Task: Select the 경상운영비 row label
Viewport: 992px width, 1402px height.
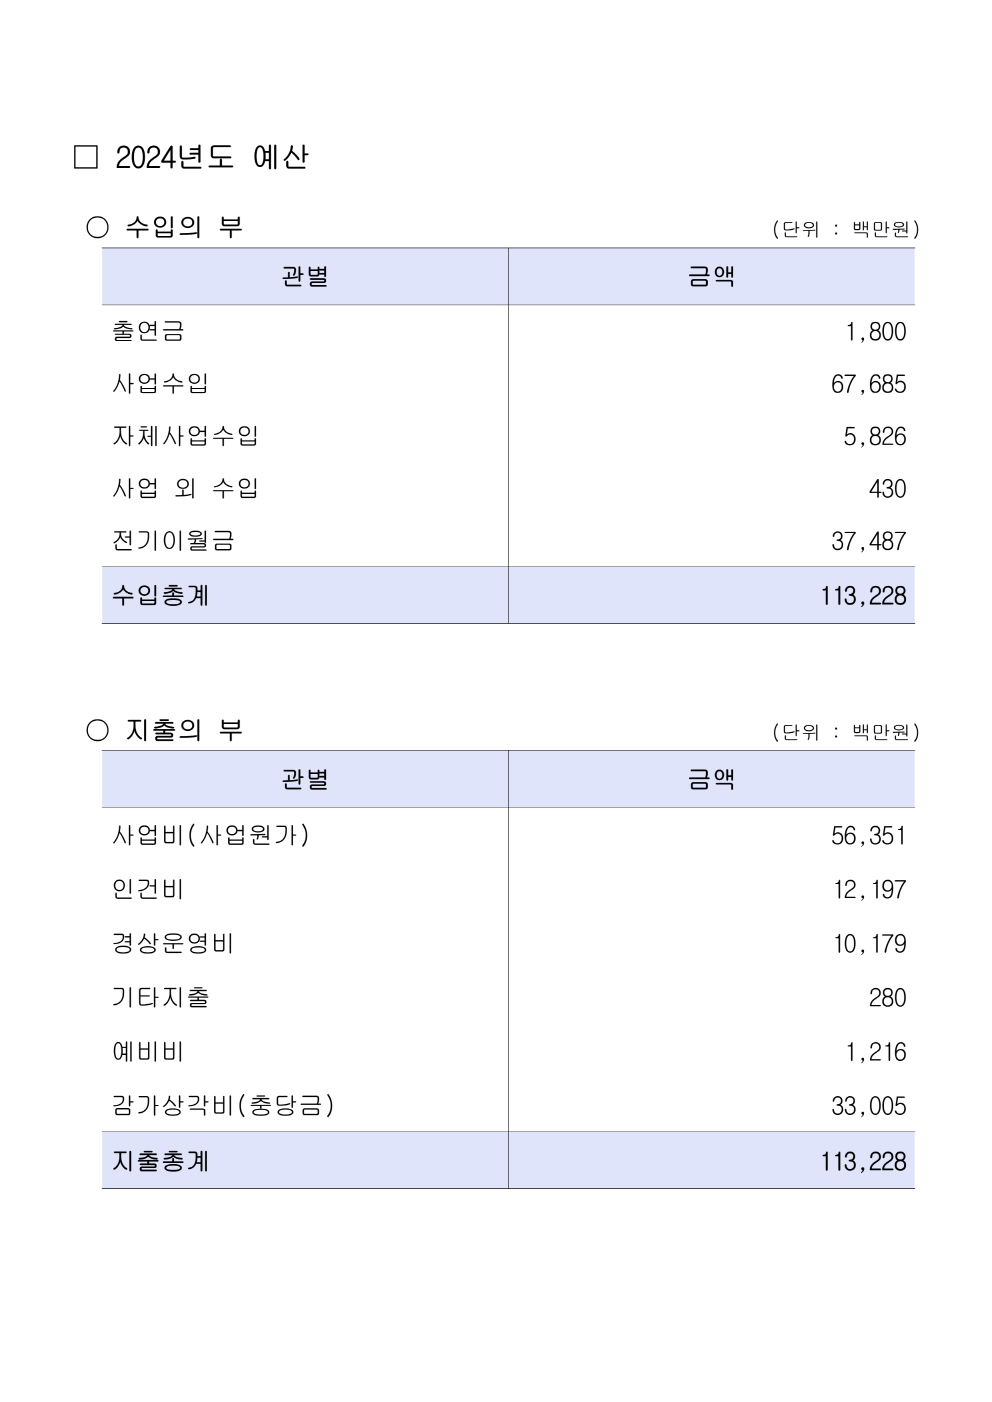Action: click(173, 943)
